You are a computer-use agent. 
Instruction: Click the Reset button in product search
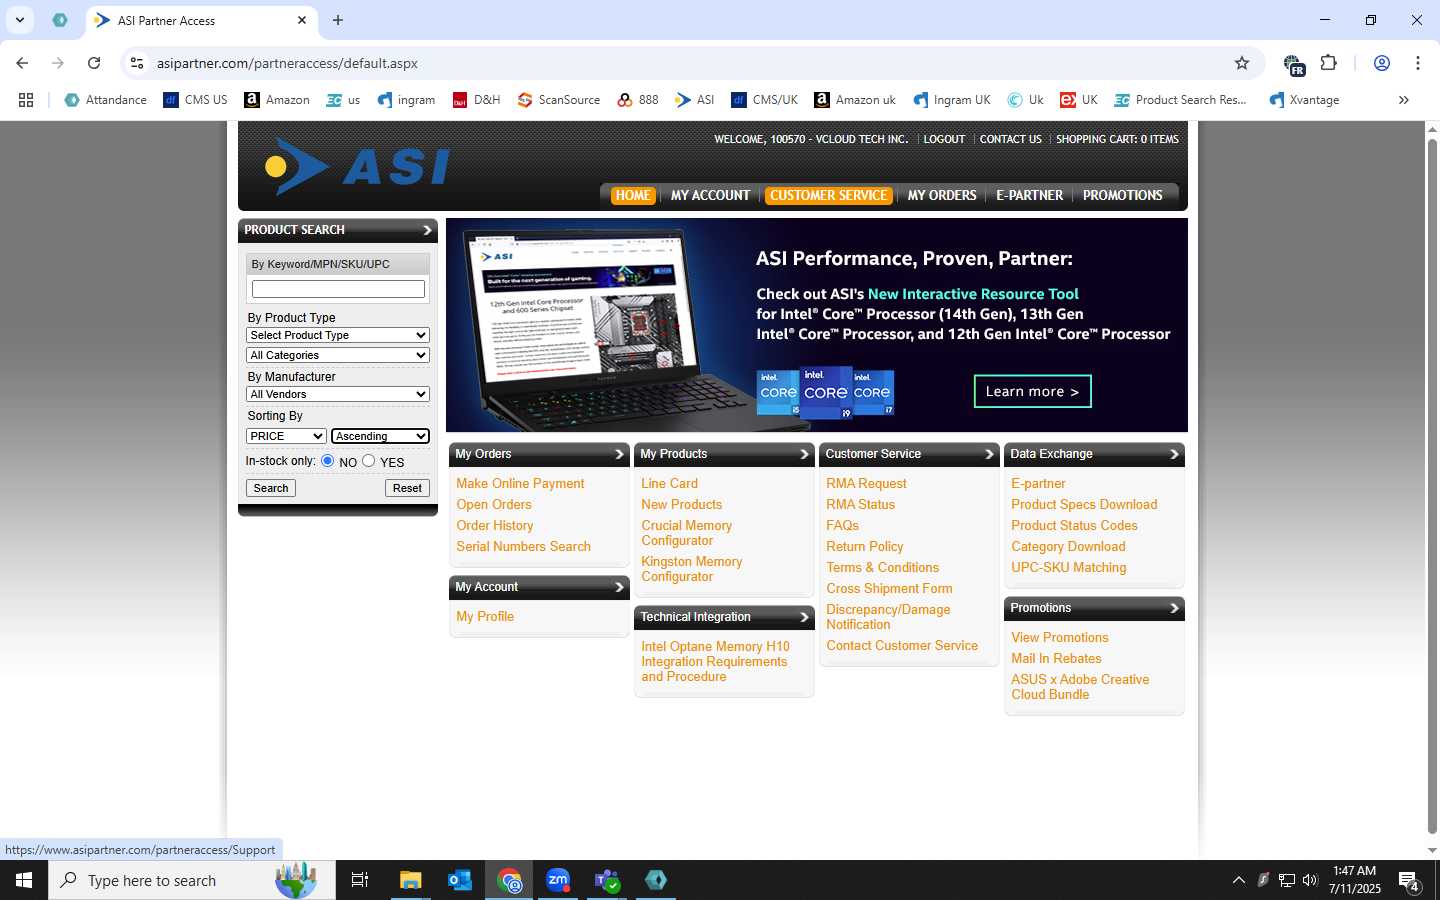tap(407, 488)
